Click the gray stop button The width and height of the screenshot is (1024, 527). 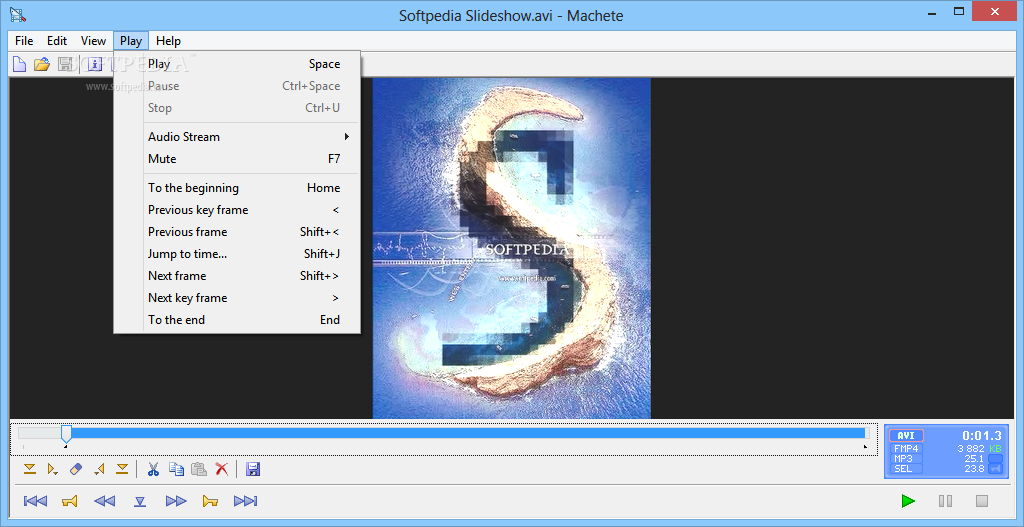(982, 501)
